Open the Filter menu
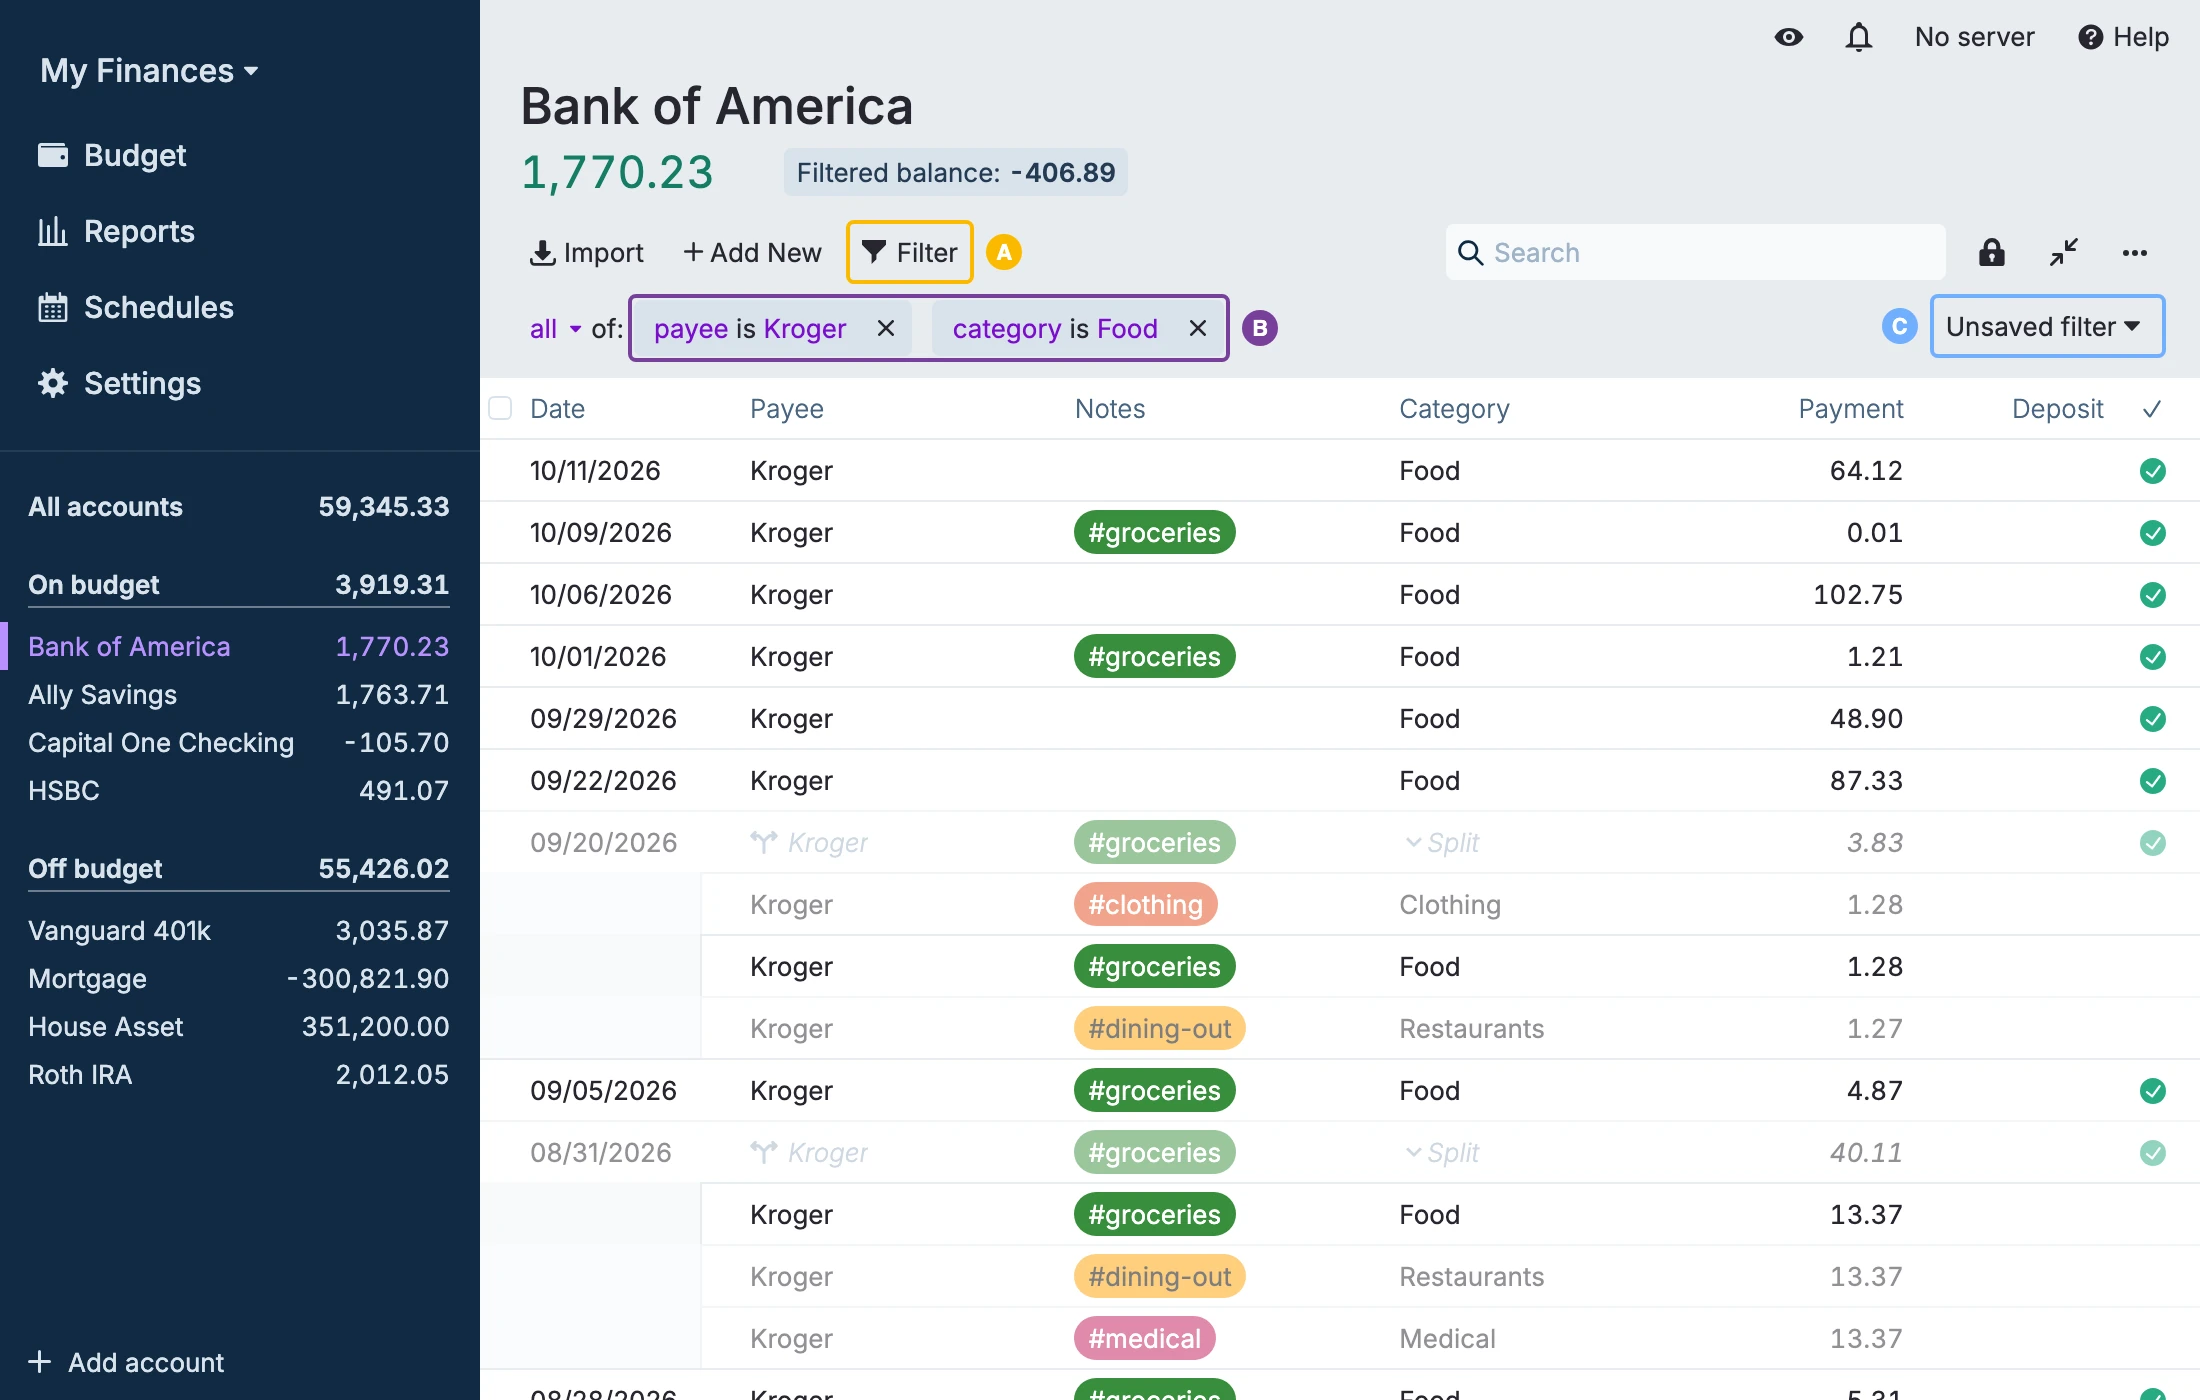2200x1400 pixels. point(909,252)
